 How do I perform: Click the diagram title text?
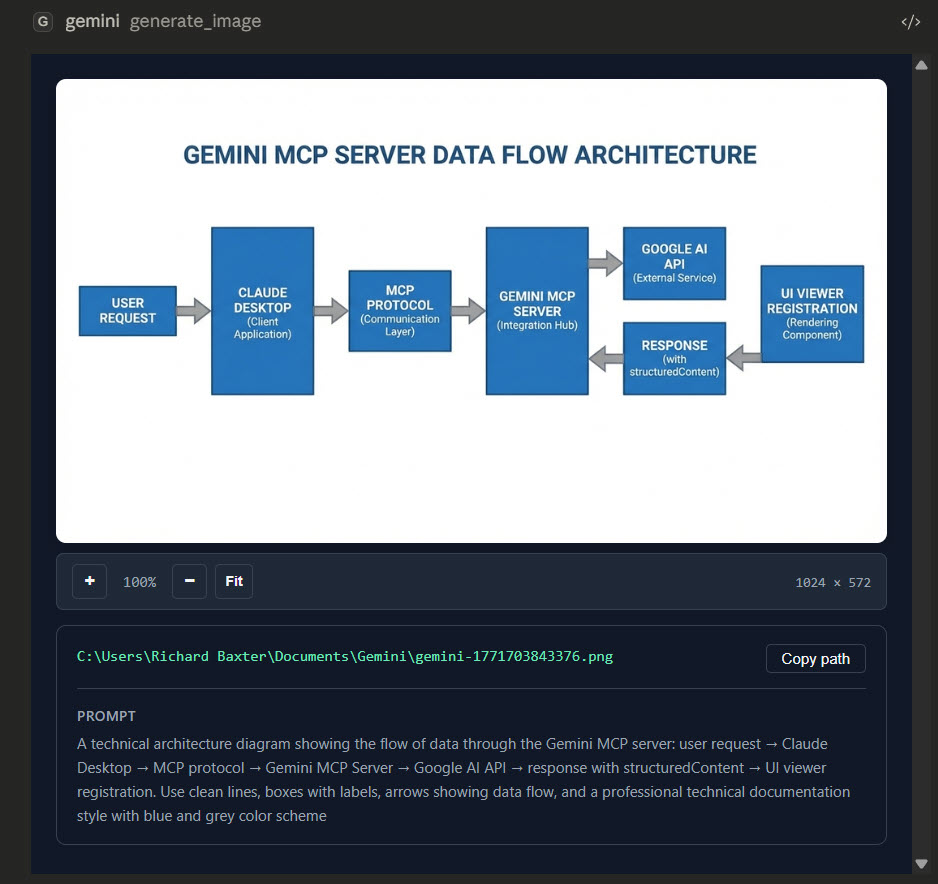point(470,155)
